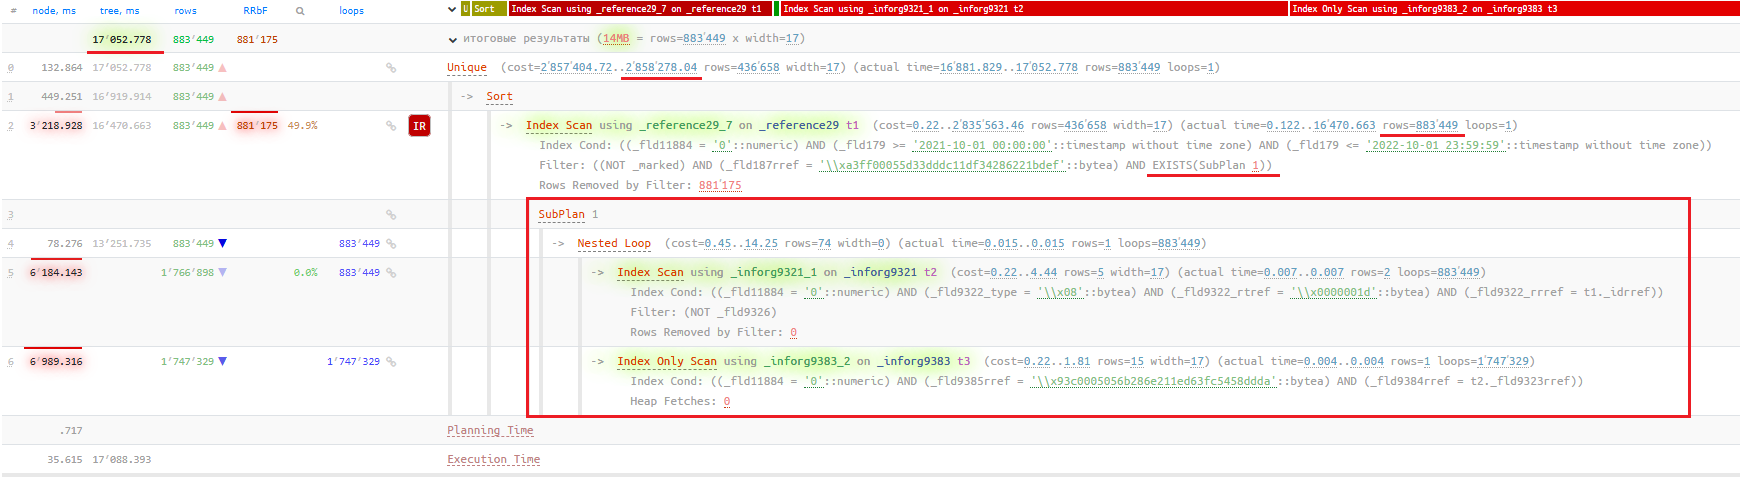Image resolution: width=1740 pixels, height=479 pixels.
Task: Select the red Index Only Scan t3 segment
Action: [x=1514, y=9]
